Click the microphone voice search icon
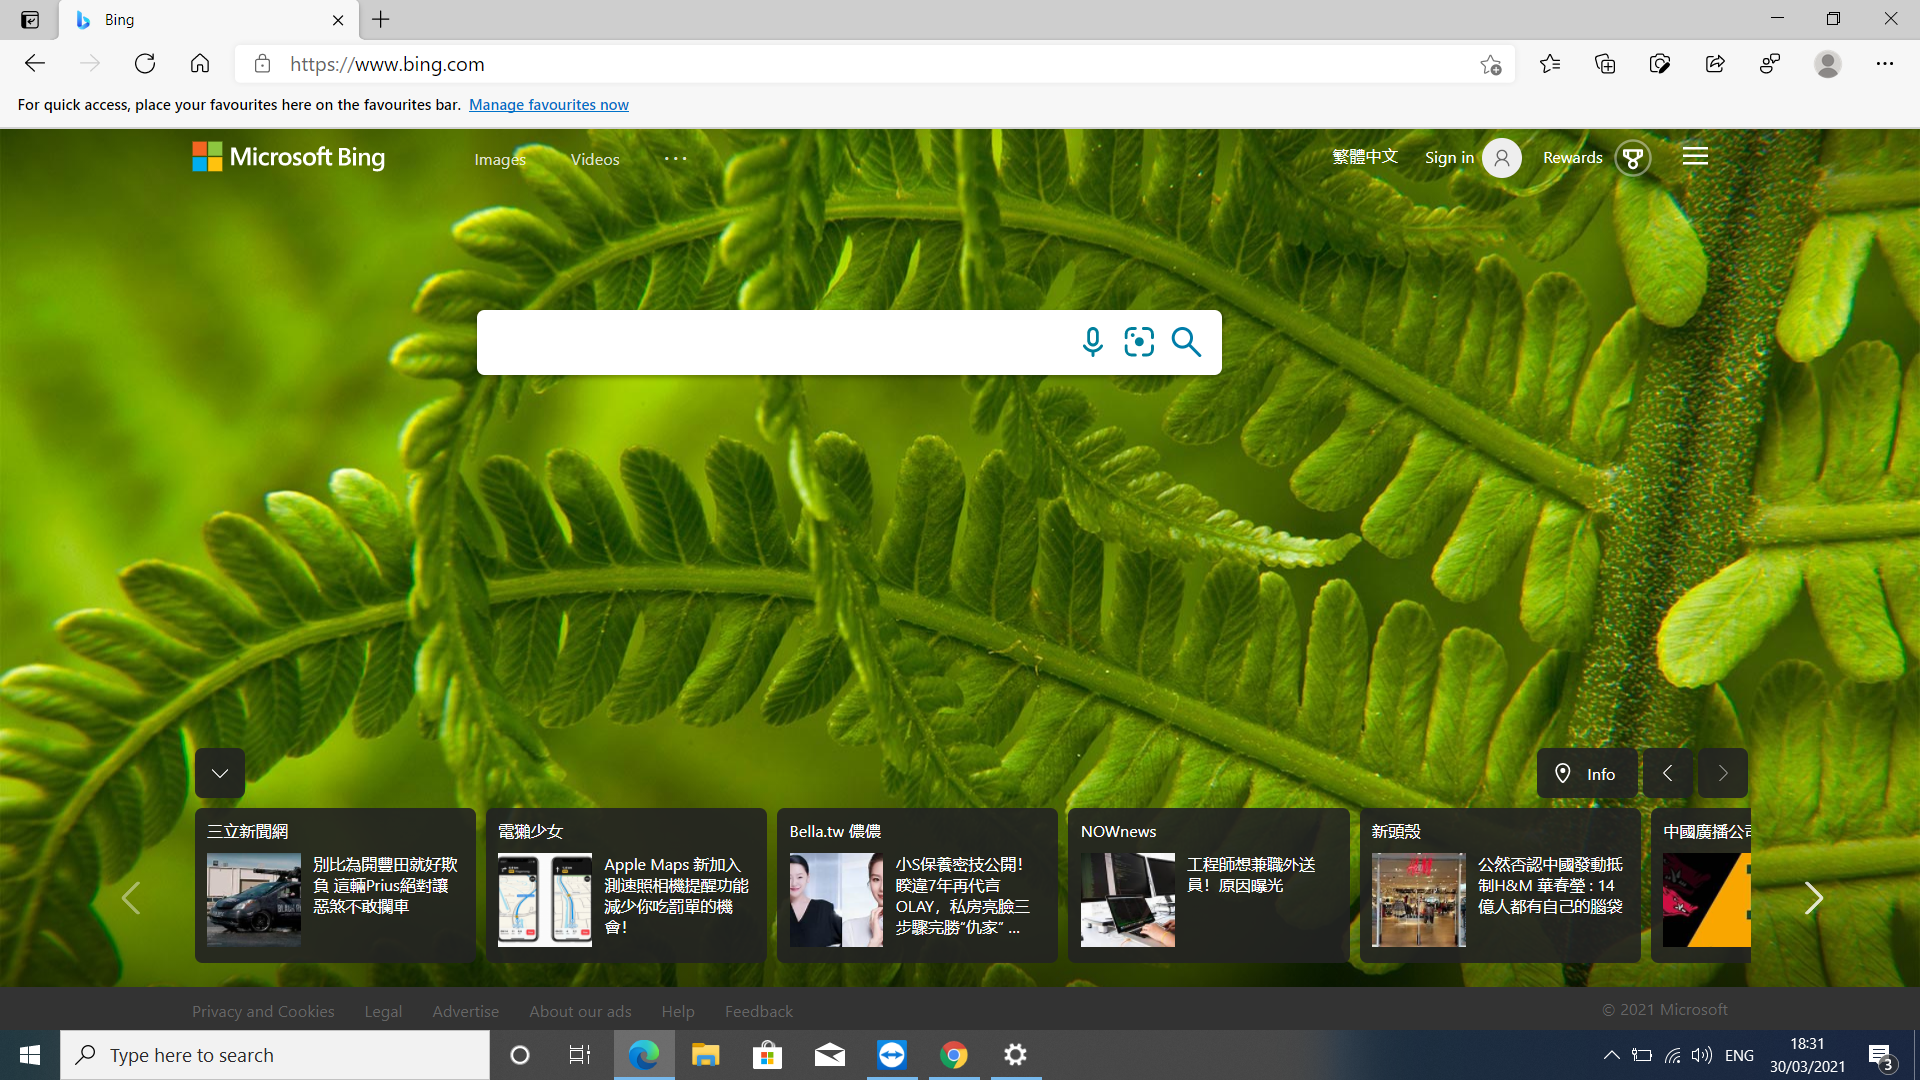 click(x=1092, y=342)
